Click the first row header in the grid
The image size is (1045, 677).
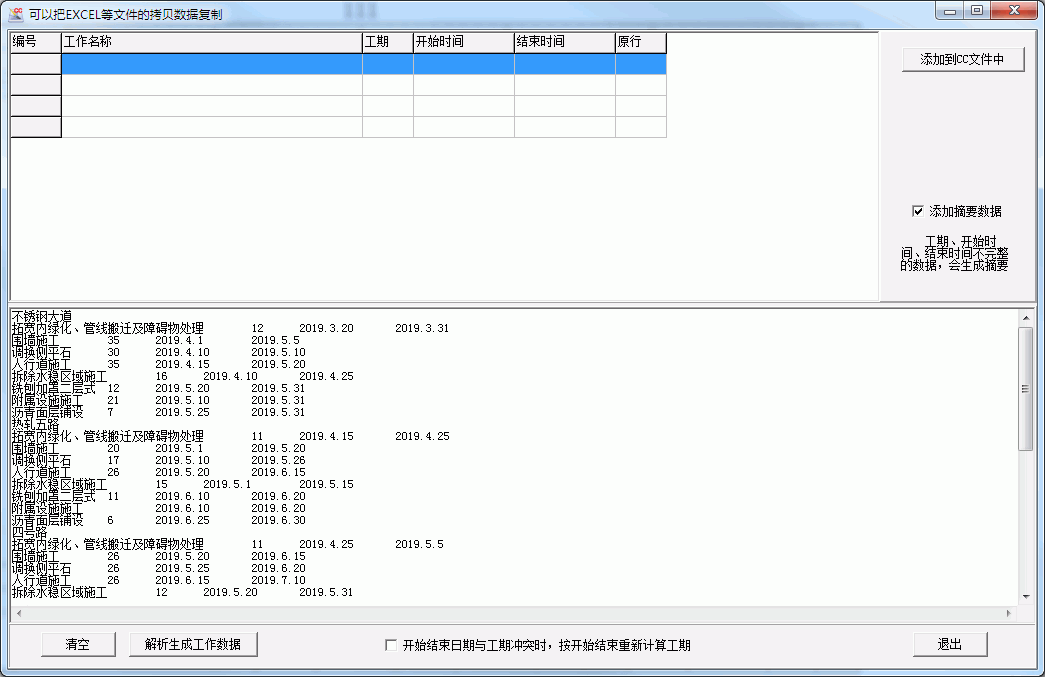[x=36, y=64]
